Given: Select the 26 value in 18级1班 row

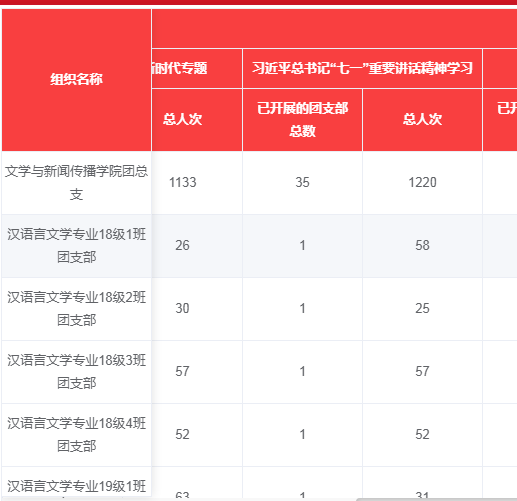Looking at the screenshot, I should [x=182, y=246].
